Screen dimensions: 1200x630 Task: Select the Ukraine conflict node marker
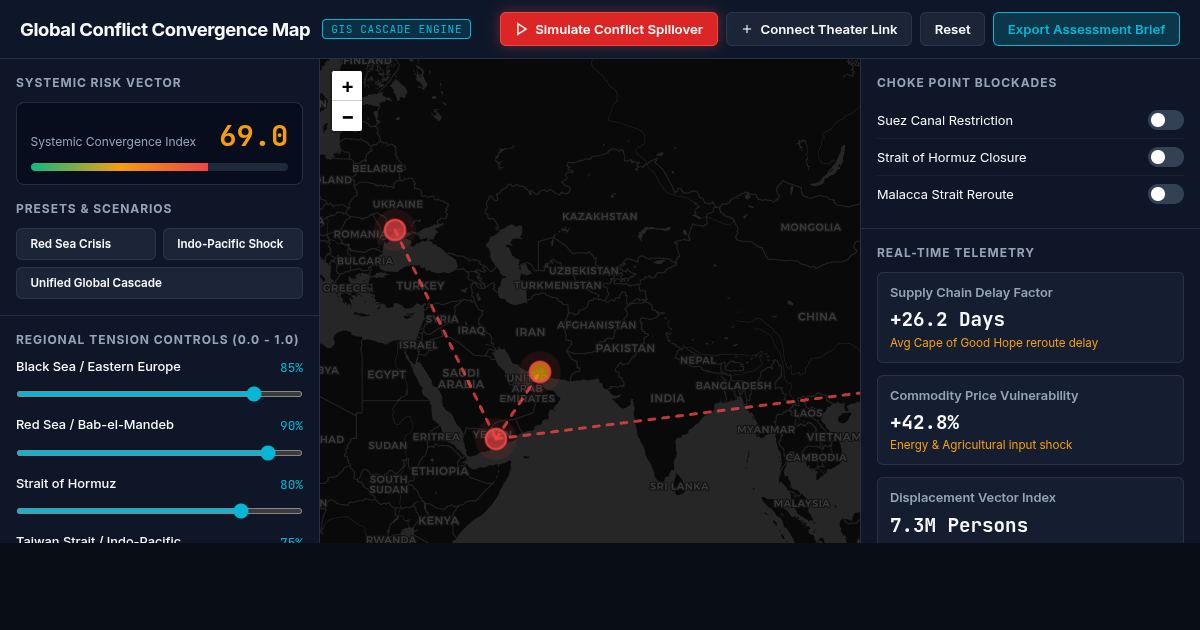click(x=395, y=229)
